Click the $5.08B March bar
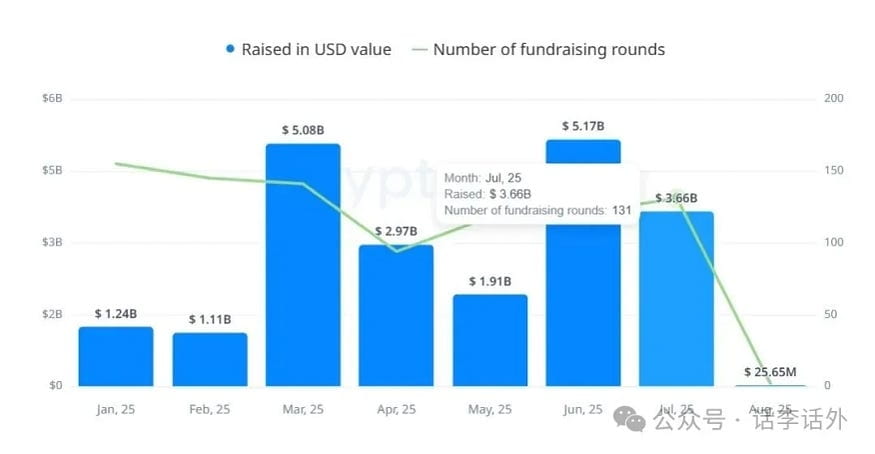The width and height of the screenshot is (875, 454). pos(303,265)
